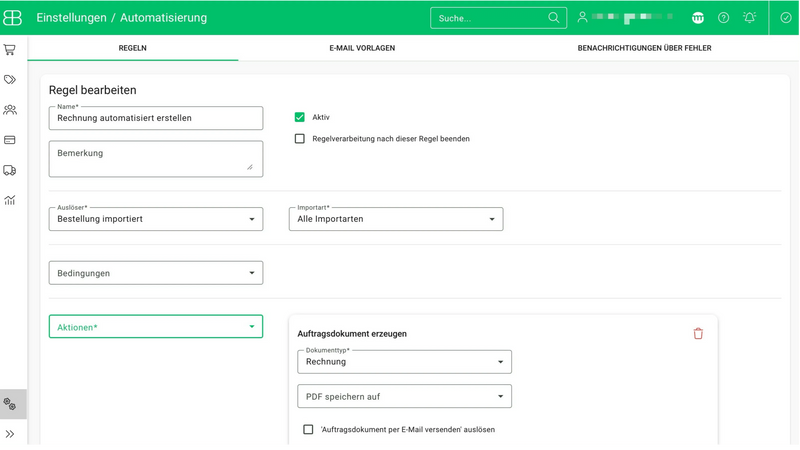
Task: Open the help question mark icon
Action: 723,18
